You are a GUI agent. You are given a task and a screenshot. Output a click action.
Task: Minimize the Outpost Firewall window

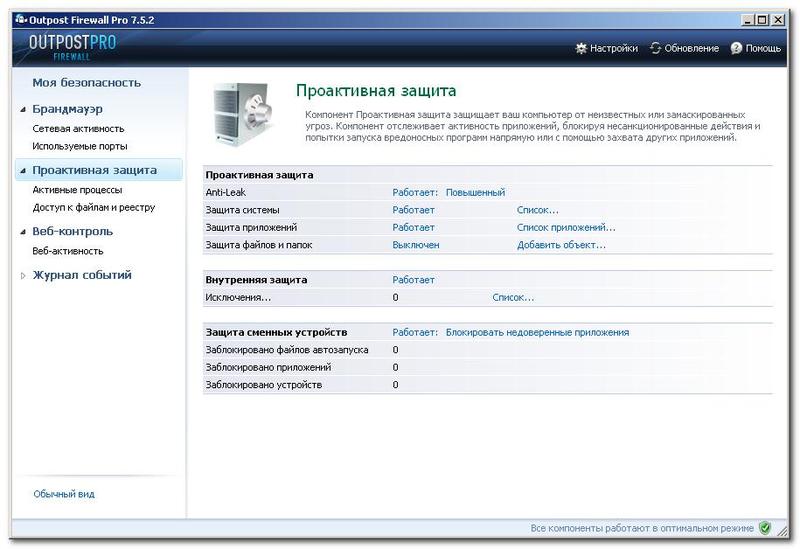click(747, 20)
